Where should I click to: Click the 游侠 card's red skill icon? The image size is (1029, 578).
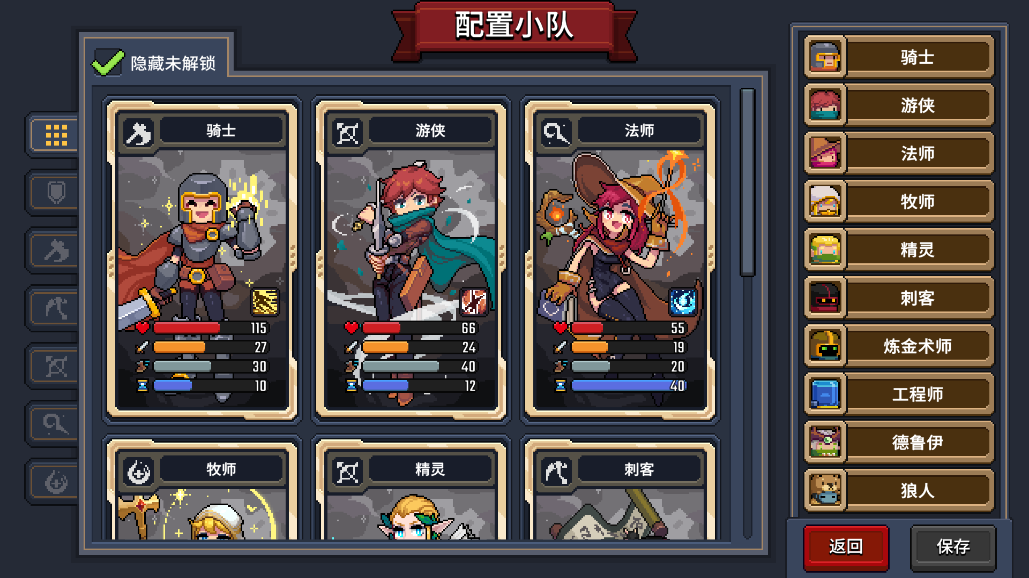click(x=473, y=301)
